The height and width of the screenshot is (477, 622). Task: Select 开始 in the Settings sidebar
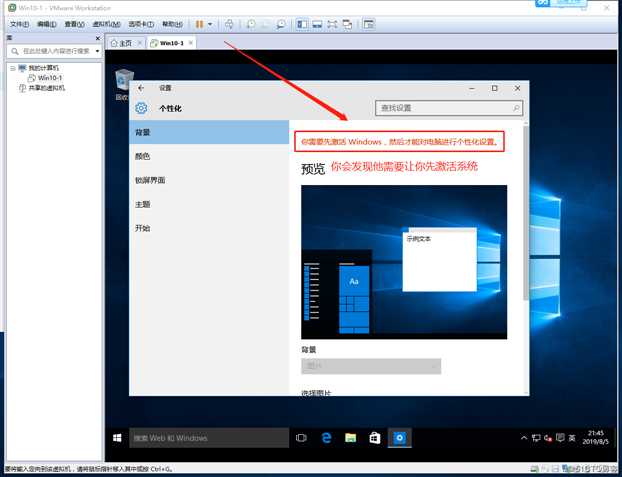[209, 228]
